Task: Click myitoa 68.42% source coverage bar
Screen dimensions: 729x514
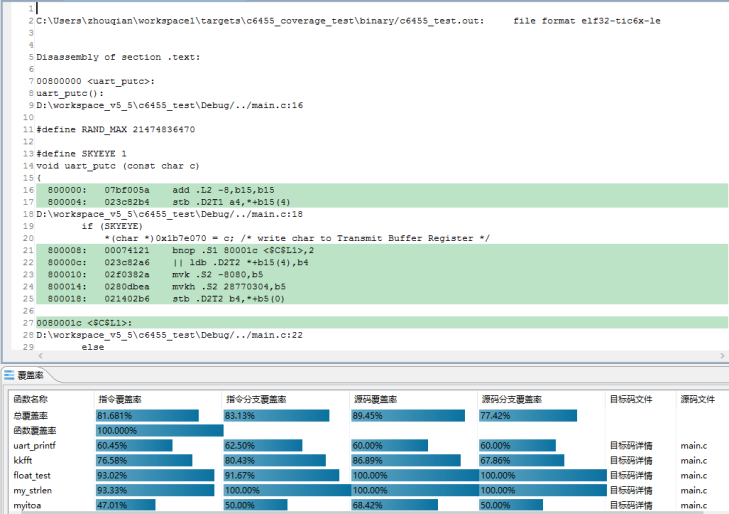Action: [394, 505]
